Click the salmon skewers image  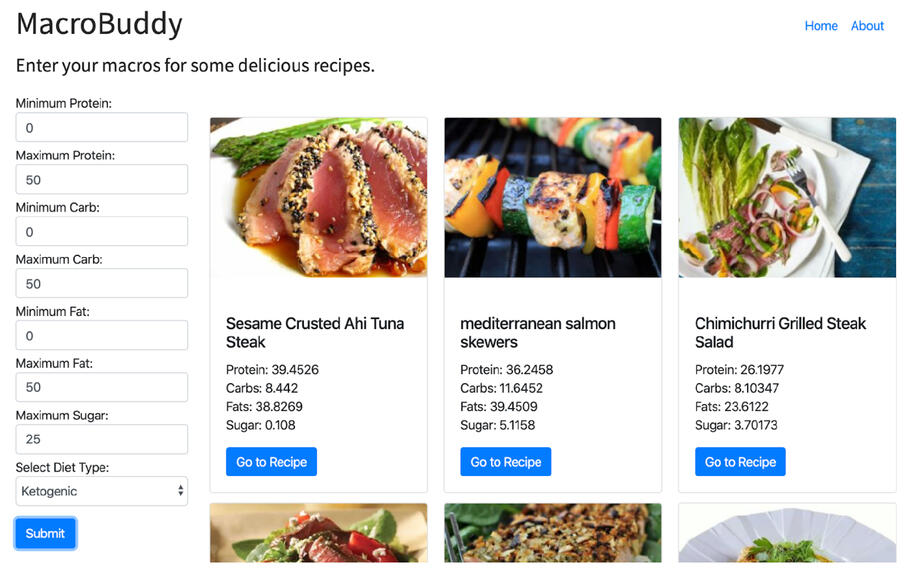pos(552,197)
